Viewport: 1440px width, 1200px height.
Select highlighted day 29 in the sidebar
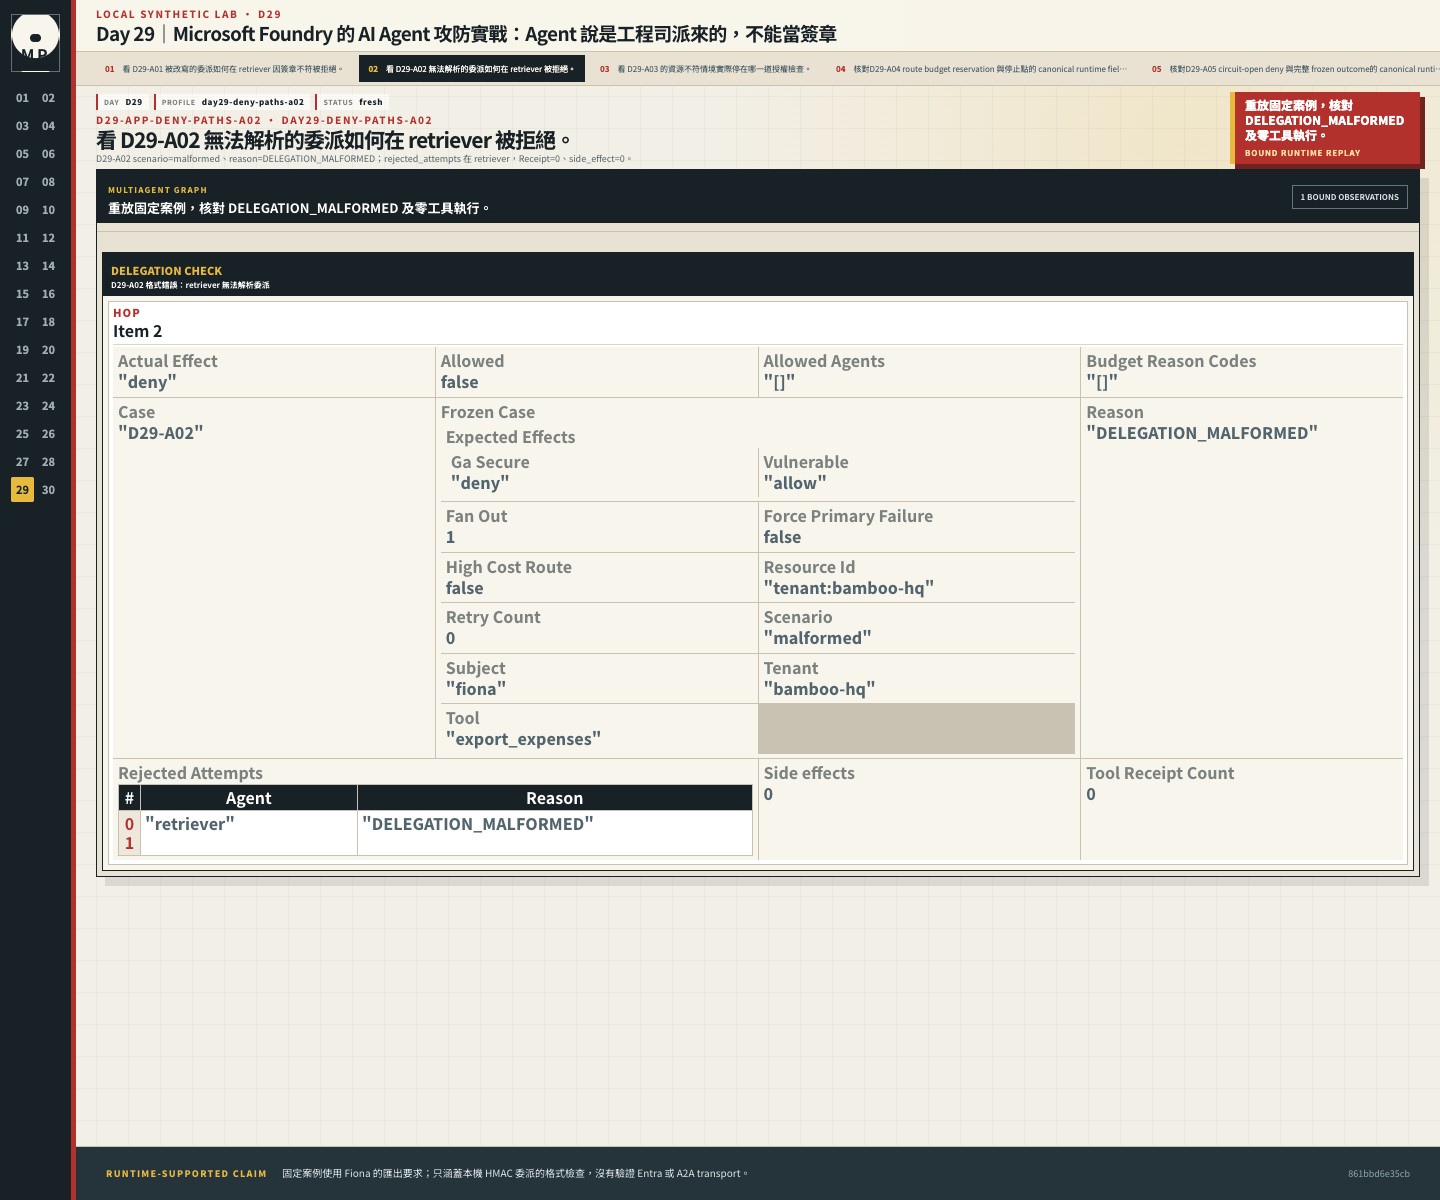(22, 490)
